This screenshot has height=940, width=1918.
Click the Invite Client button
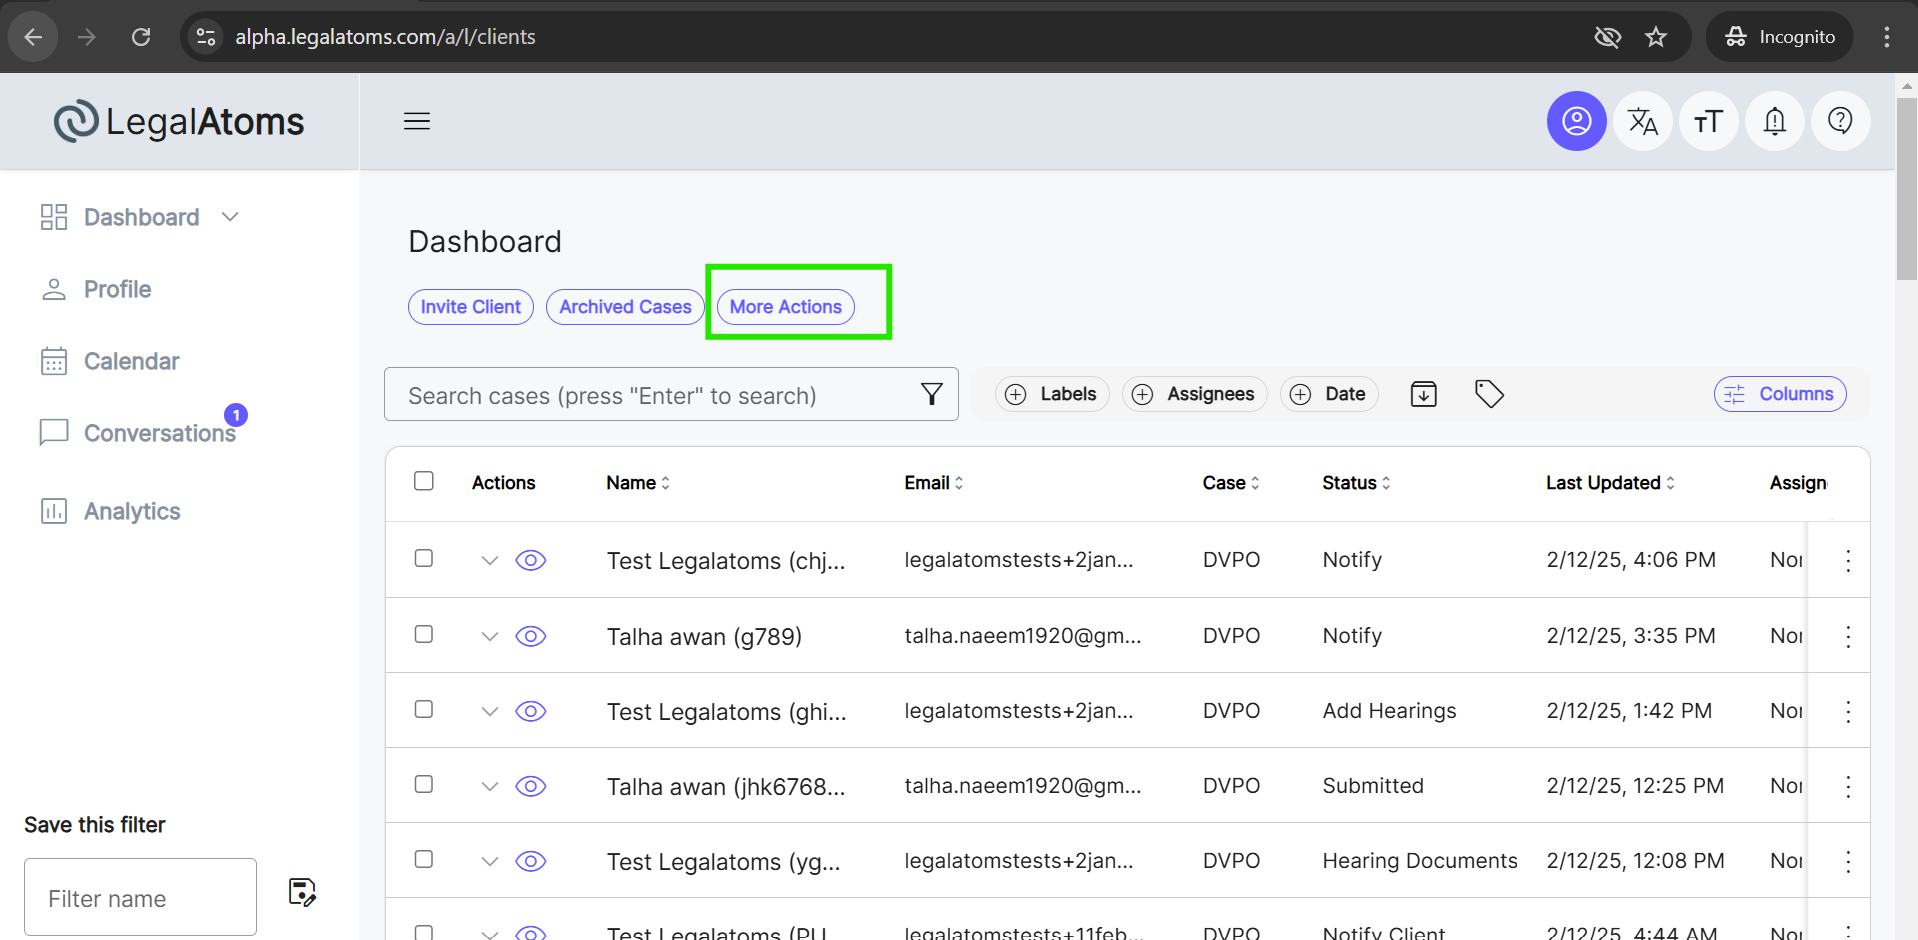click(471, 307)
